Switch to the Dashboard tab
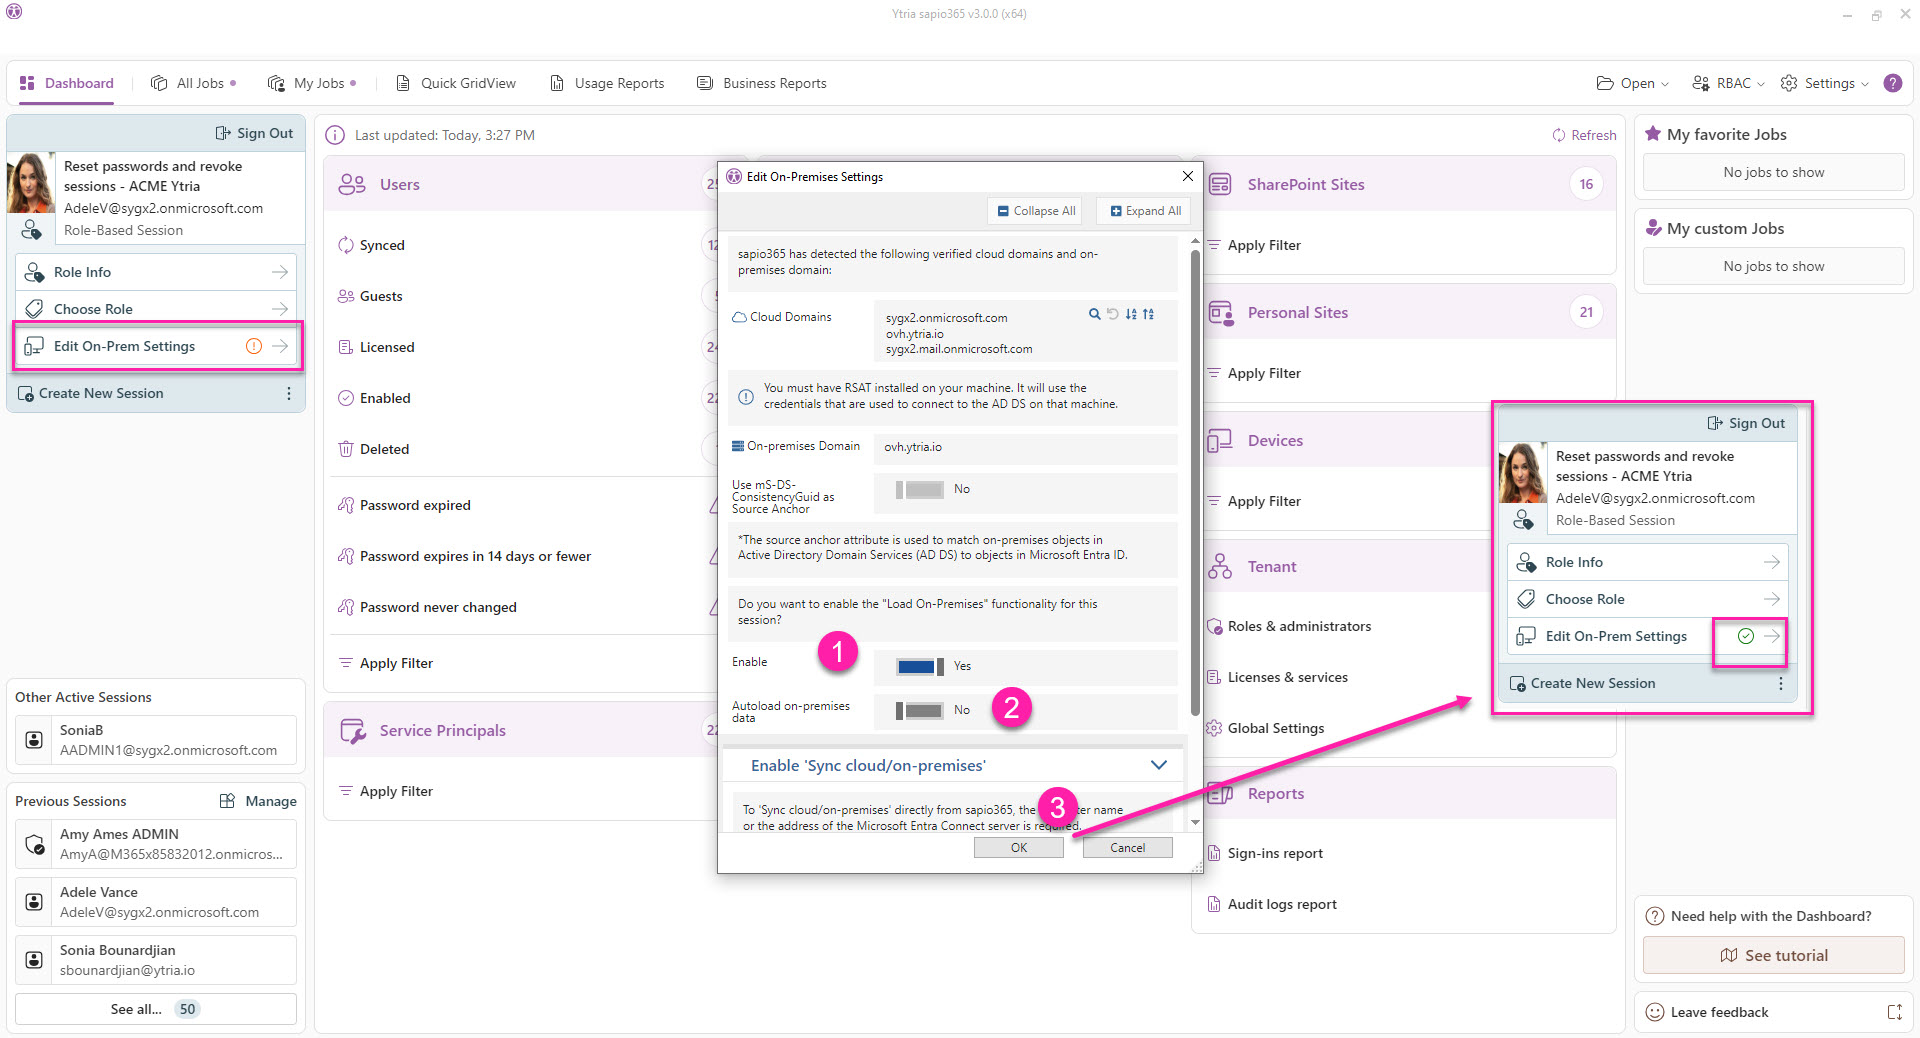This screenshot has height=1038, width=1920. coord(67,83)
